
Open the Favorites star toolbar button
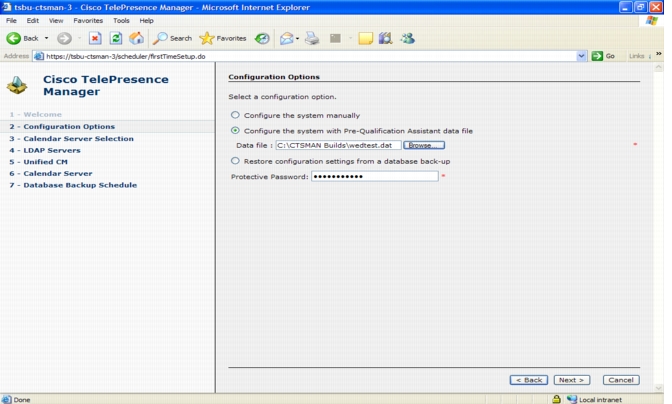(x=223, y=38)
